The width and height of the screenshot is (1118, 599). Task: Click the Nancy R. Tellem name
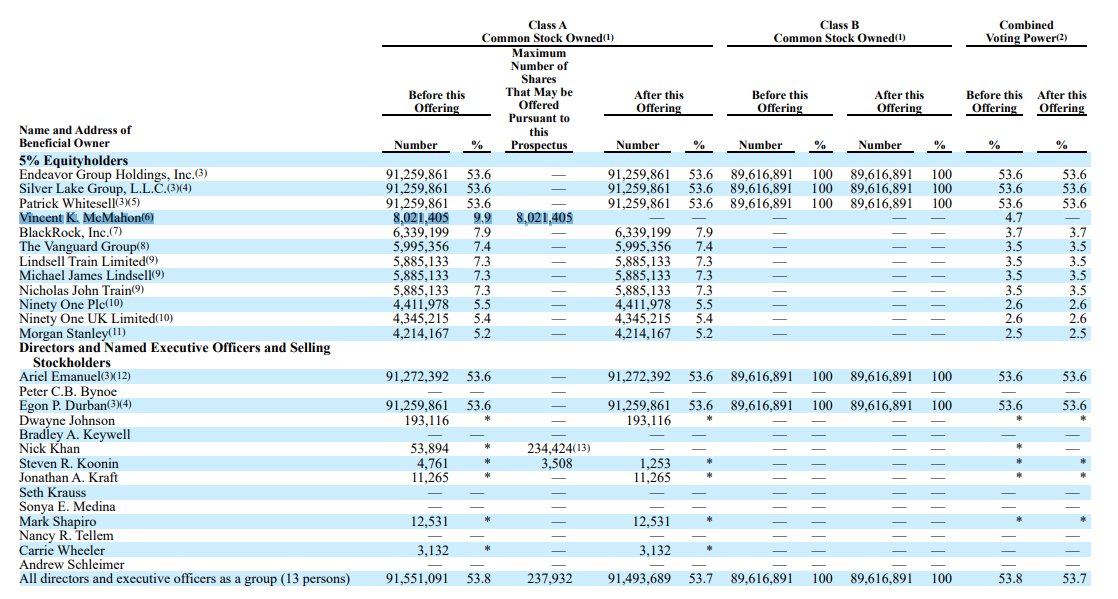pyautogui.click(x=66, y=536)
